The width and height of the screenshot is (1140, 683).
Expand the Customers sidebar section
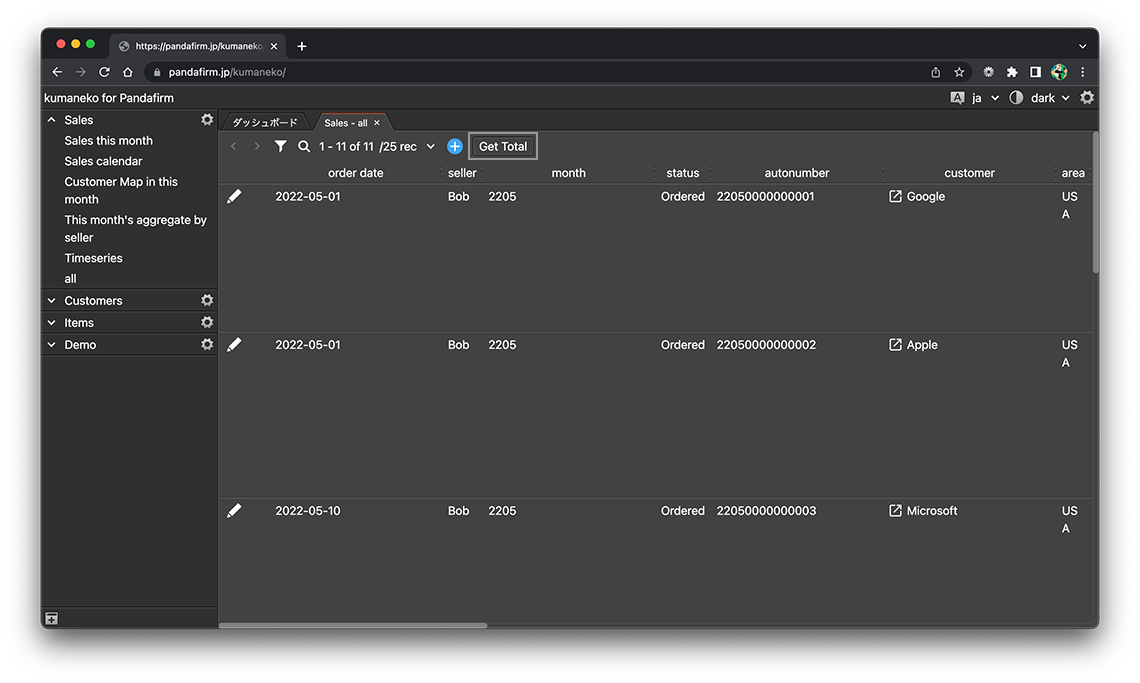click(52, 301)
